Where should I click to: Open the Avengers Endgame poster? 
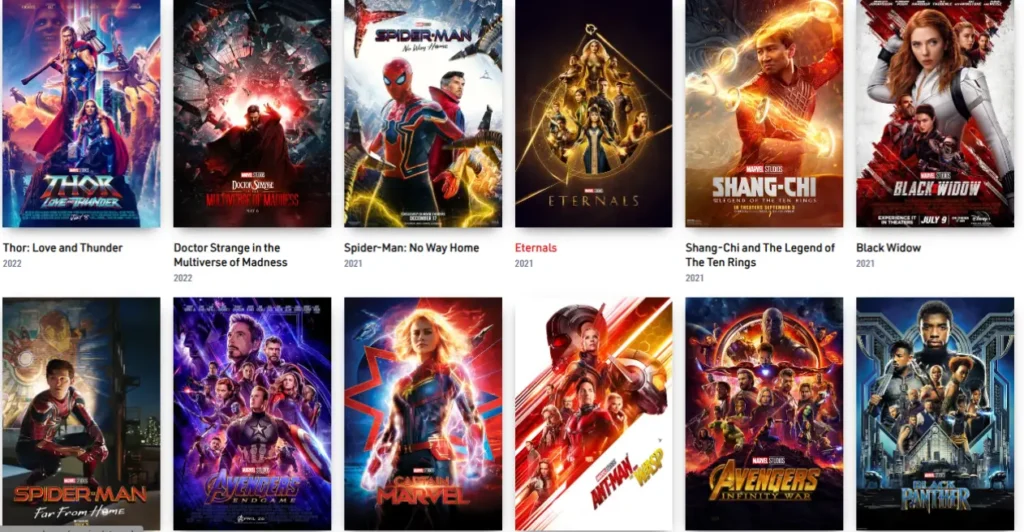(252, 414)
